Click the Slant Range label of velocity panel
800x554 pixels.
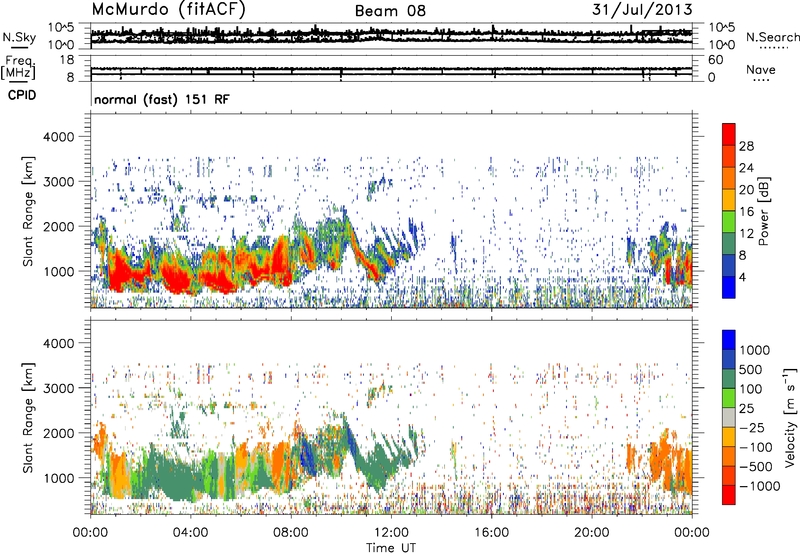click(x=28, y=417)
